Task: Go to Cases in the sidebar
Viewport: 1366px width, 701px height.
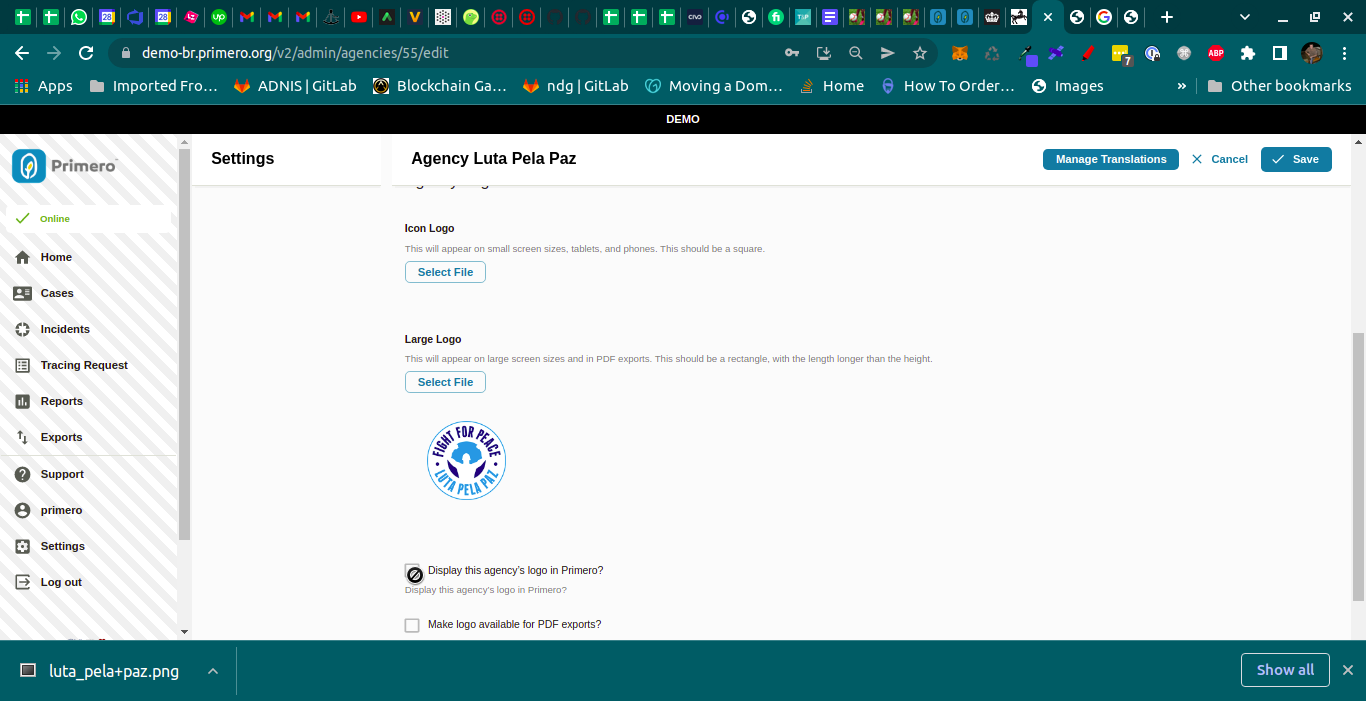Action: tap(57, 293)
